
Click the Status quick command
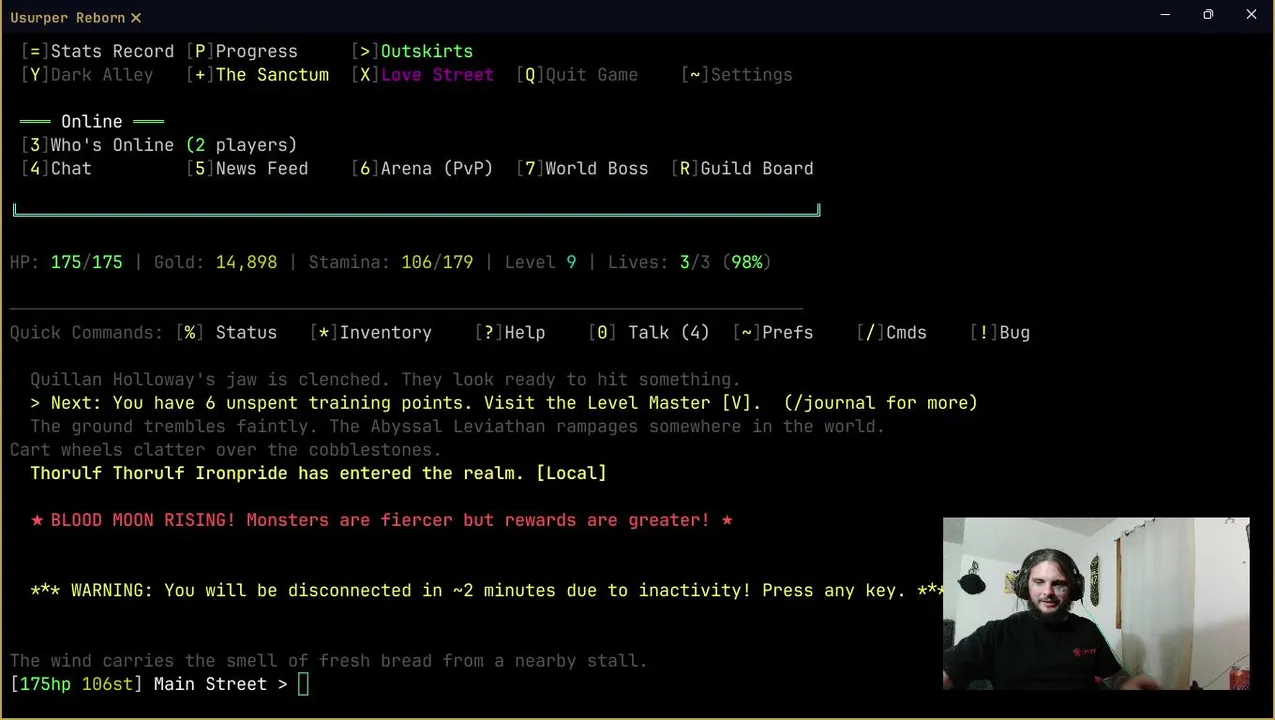[x=226, y=333]
